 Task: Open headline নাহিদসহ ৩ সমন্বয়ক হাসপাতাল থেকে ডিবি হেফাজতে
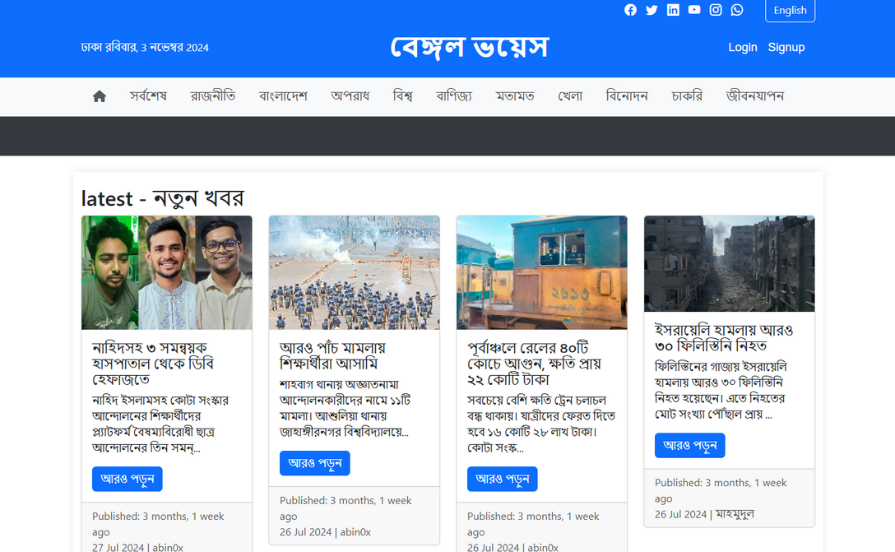click(x=153, y=364)
